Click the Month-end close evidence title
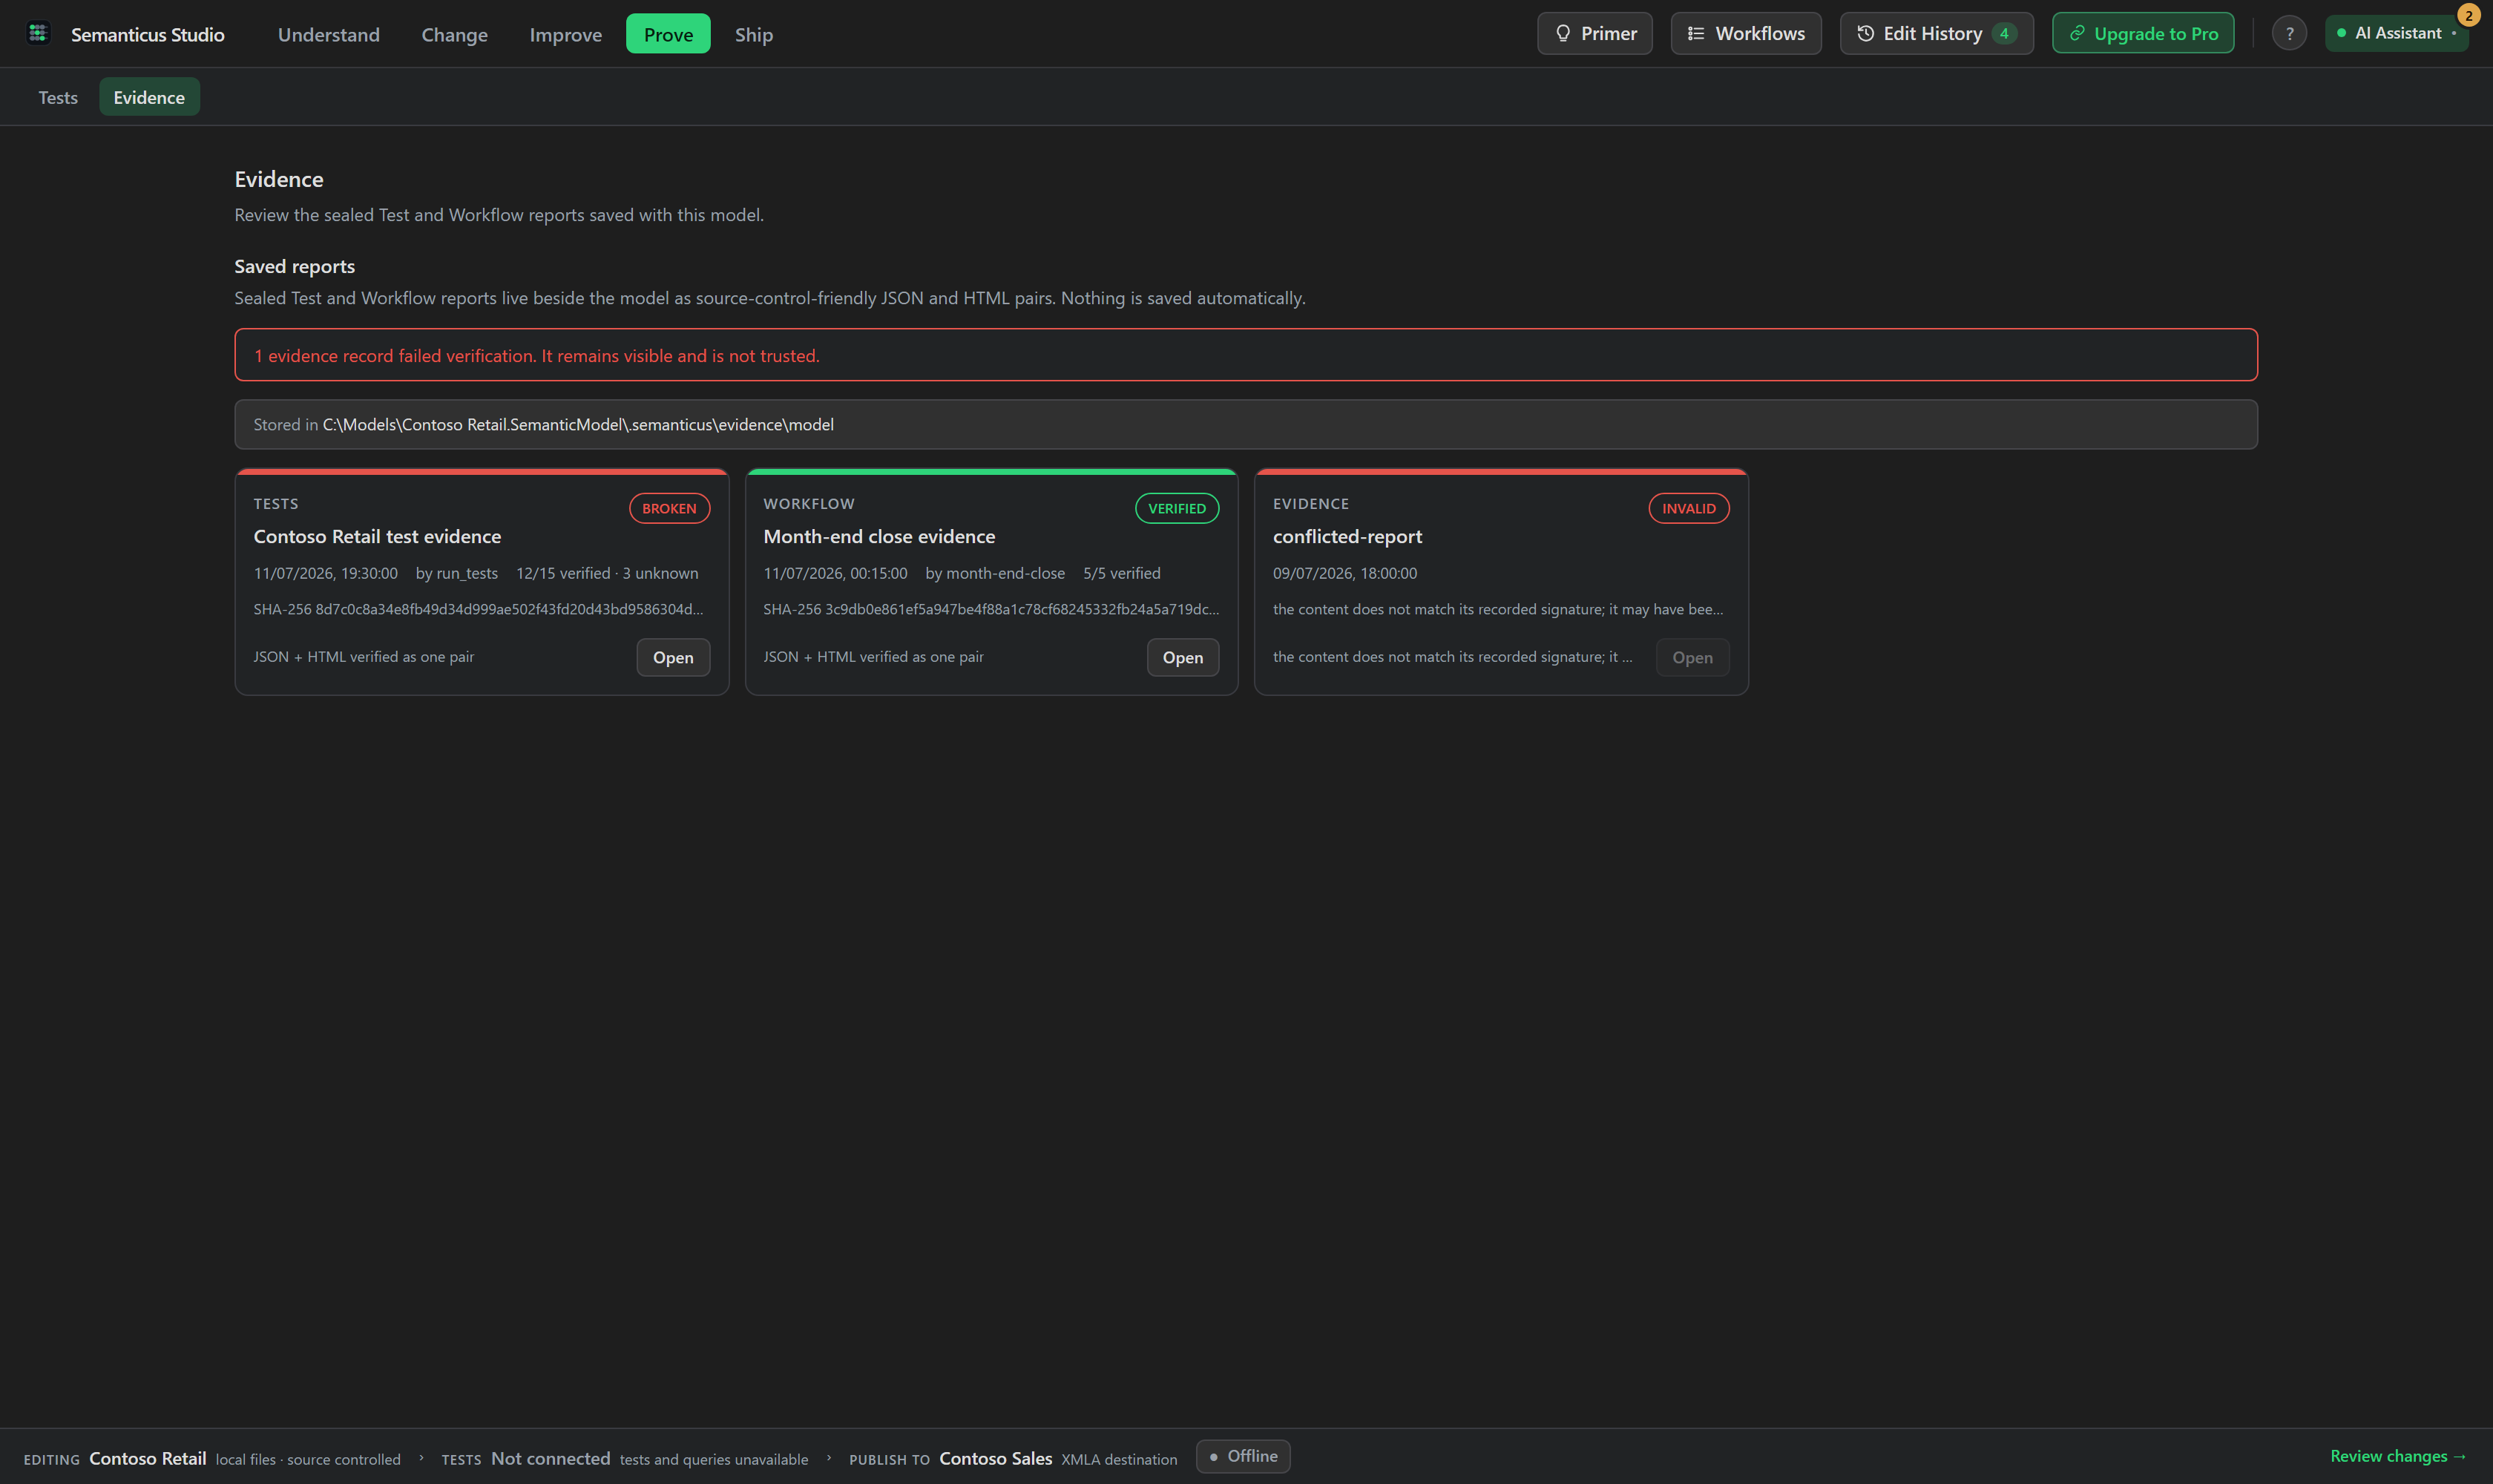This screenshot has height=1484, width=2493. tap(879, 536)
